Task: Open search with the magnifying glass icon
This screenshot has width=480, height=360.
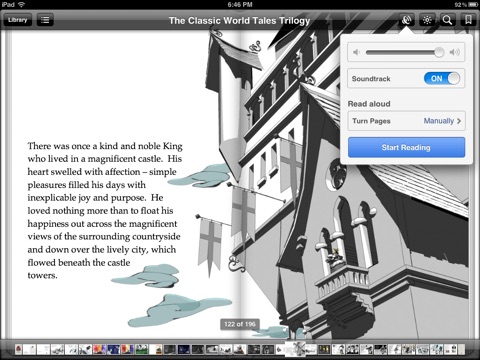Action: pyautogui.click(x=447, y=20)
